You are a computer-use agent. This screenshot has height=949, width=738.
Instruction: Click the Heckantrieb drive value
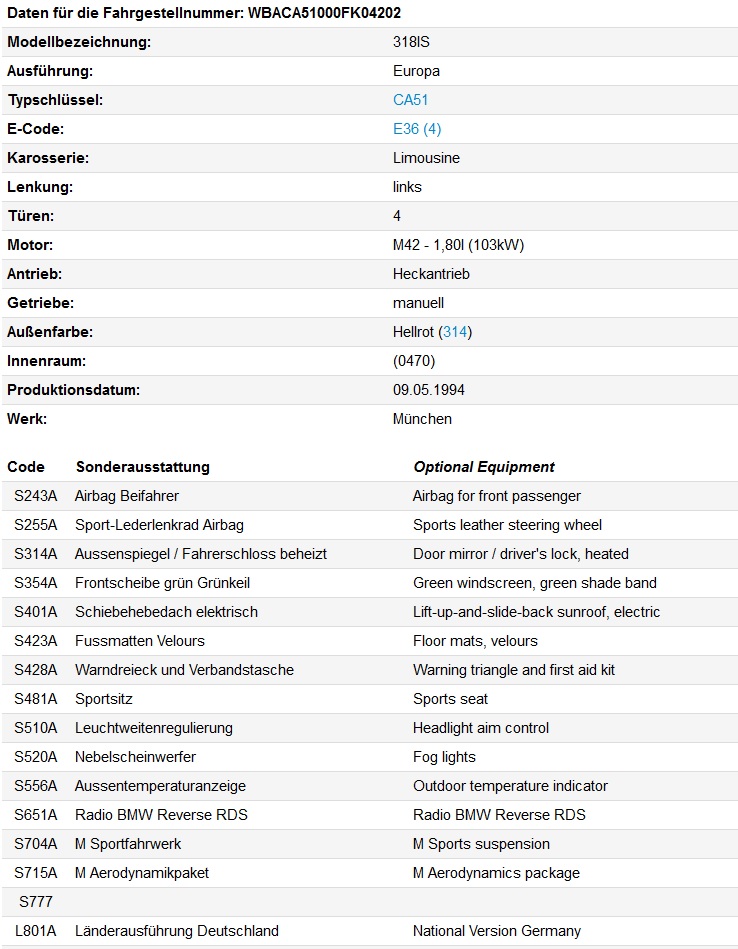click(431, 274)
